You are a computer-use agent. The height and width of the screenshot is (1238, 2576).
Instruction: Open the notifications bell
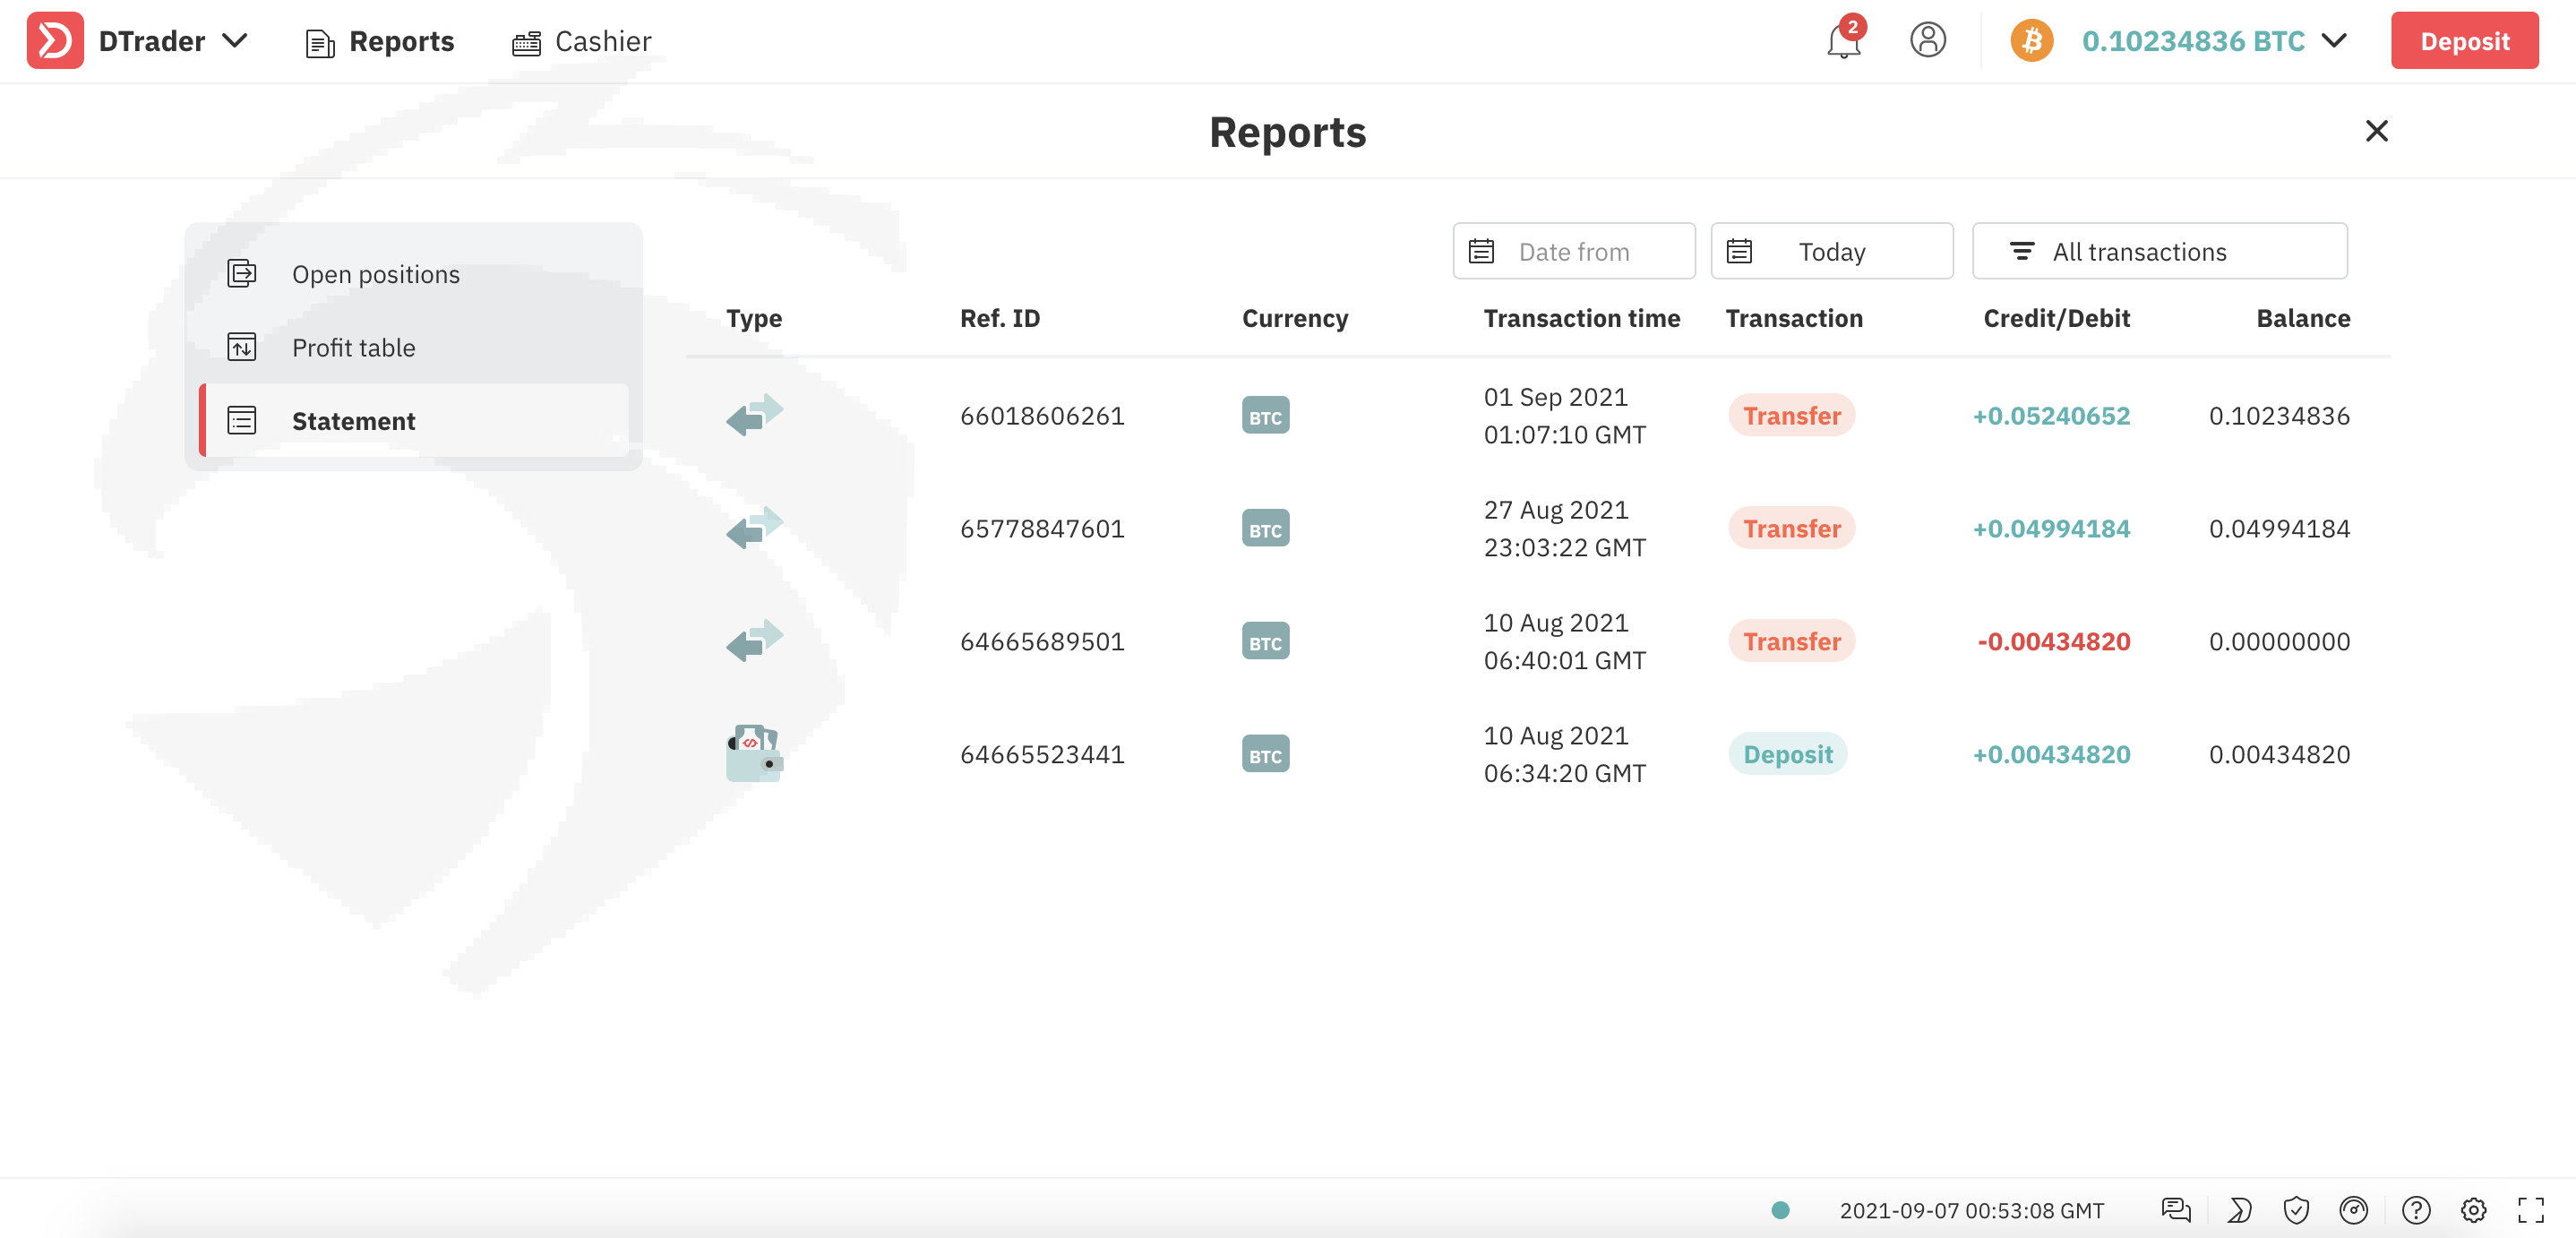(1843, 41)
